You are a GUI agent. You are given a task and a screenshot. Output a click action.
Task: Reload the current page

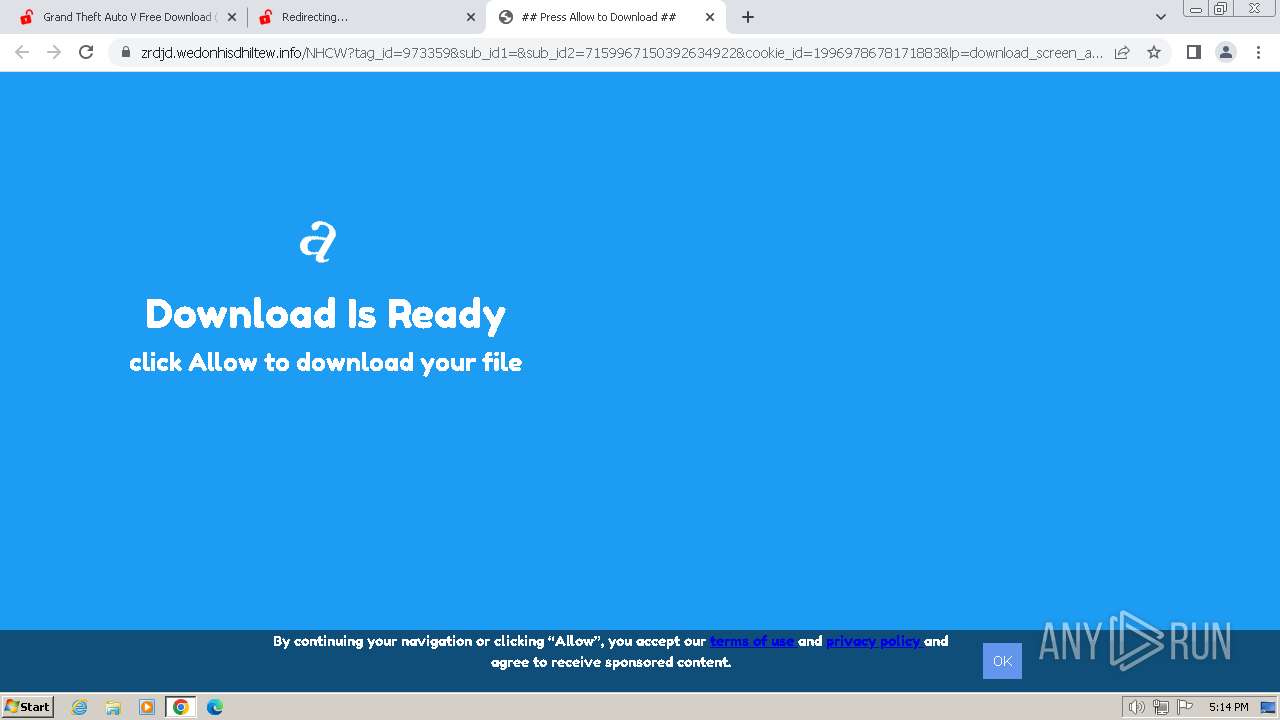click(86, 52)
